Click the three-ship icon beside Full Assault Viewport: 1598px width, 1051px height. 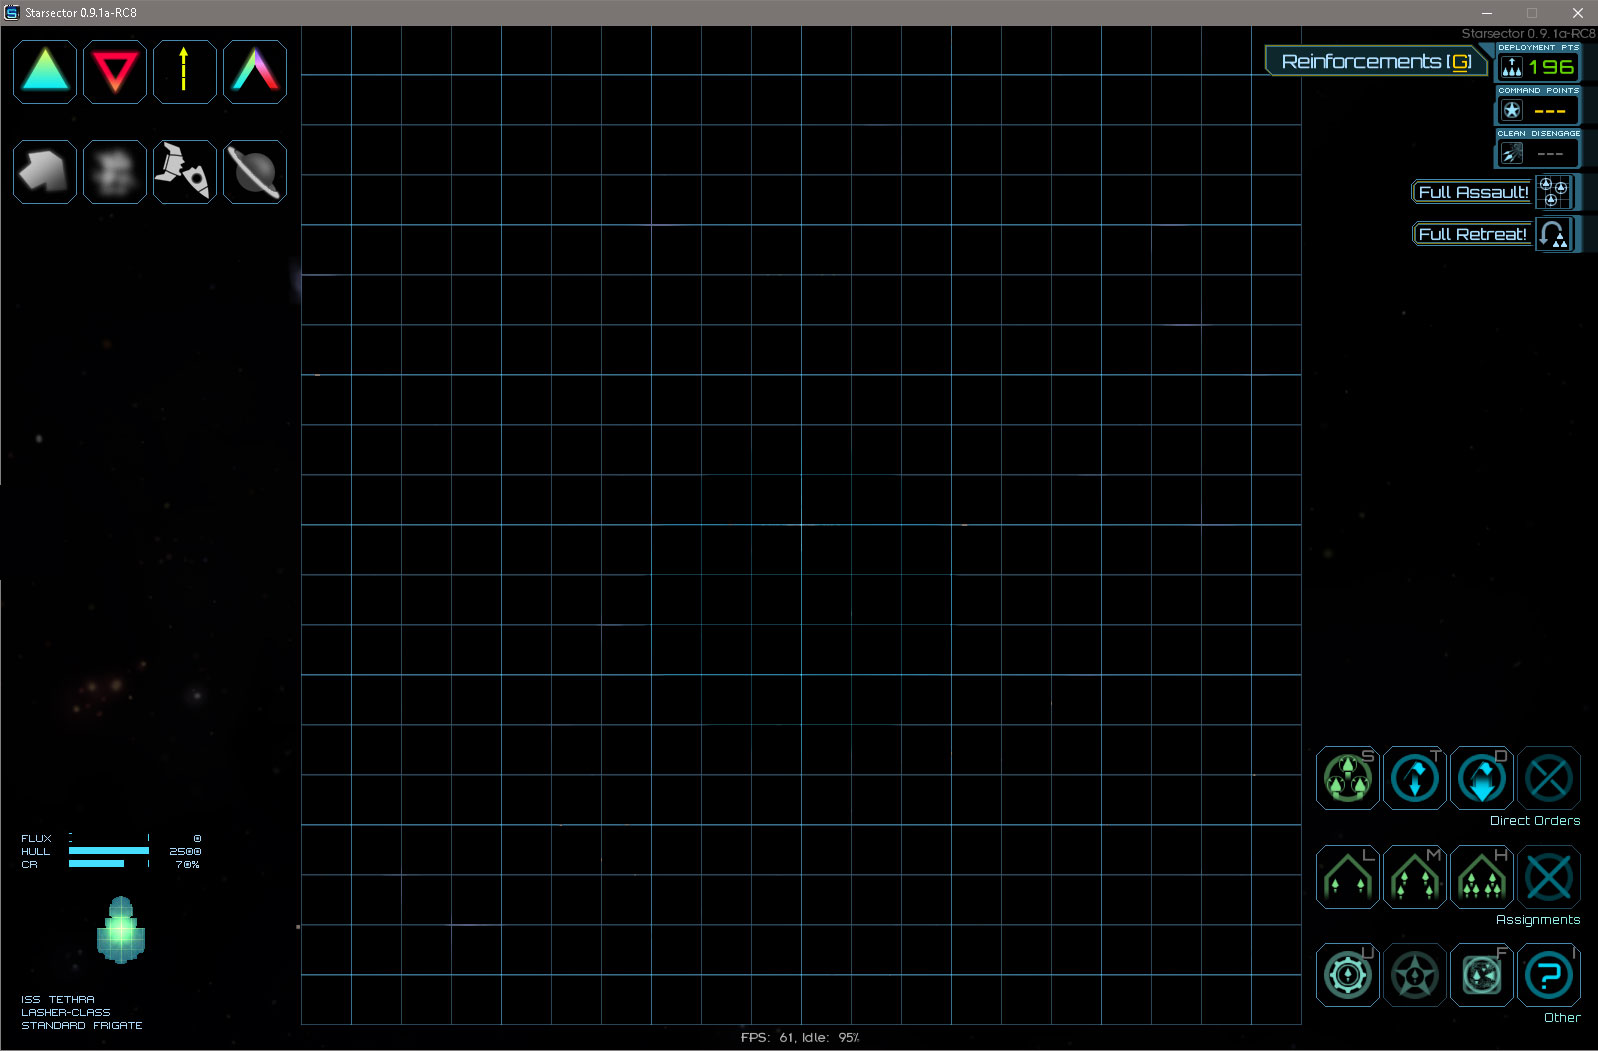click(1553, 191)
